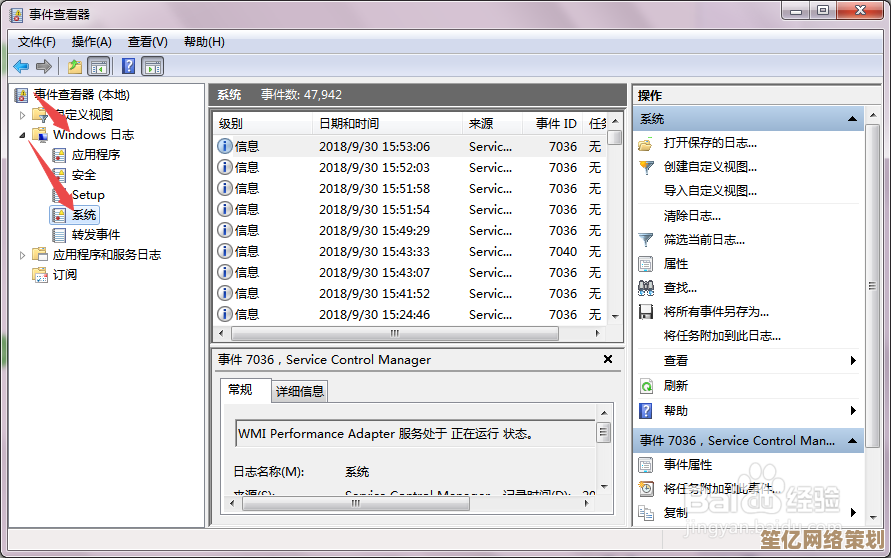Click the binoculars icon for 查找

coord(646,288)
